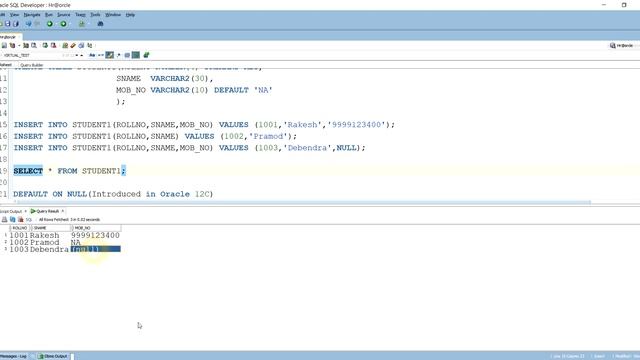Open the SQL Worksheet toolbar icon

pyautogui.click(x=82, y=24)
